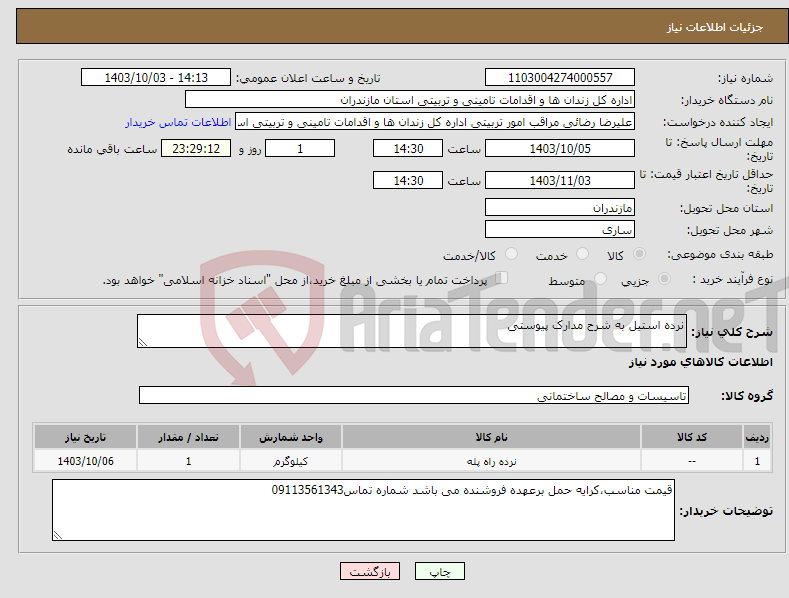
Task: Click the تاریخ نیاز column header
Action: (x=86, y=437)
